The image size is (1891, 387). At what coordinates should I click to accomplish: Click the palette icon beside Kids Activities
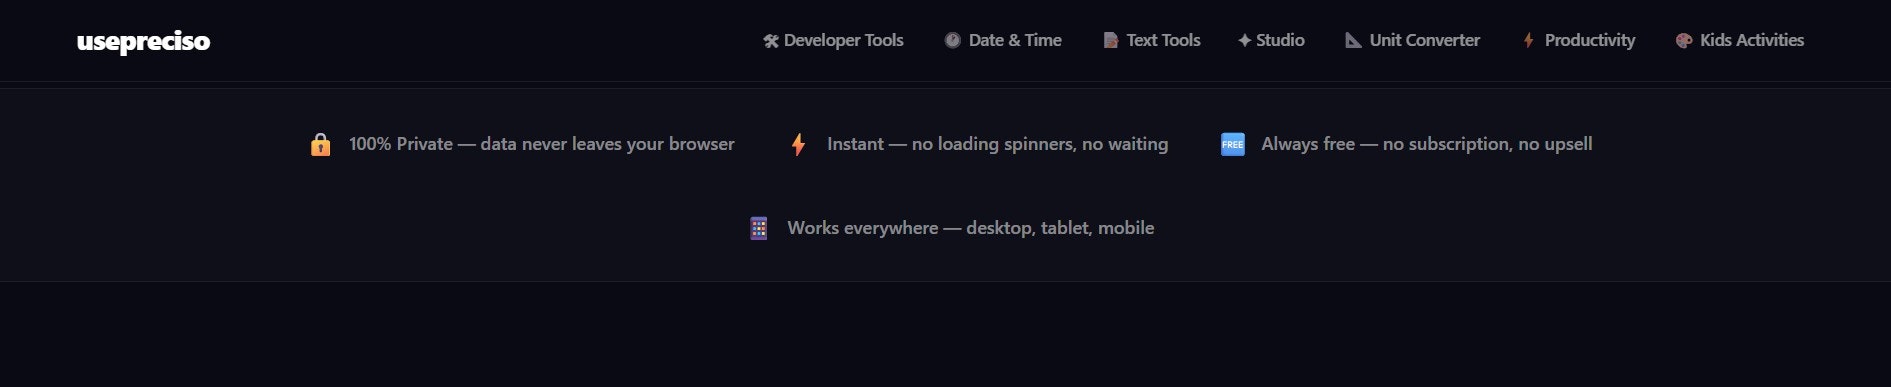(1684, 41)
